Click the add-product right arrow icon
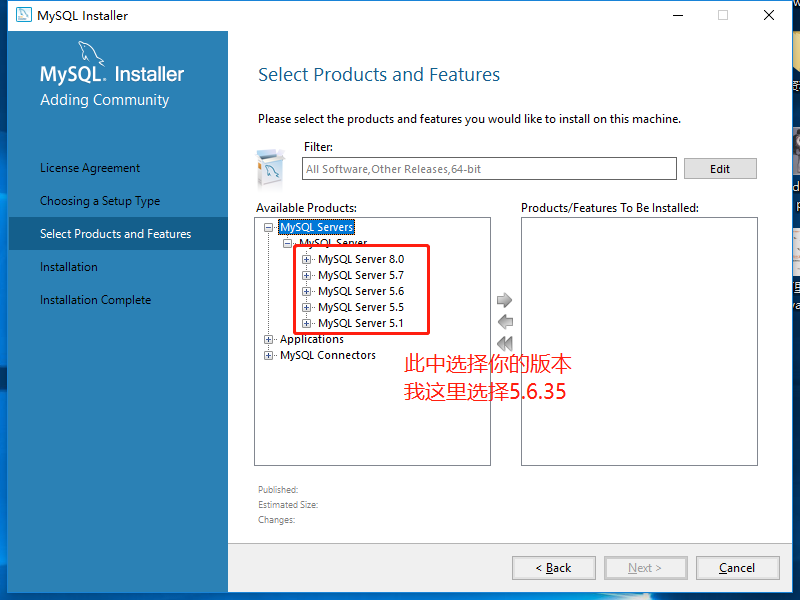Viewport: 800px width, 600px height. click(x=504, y=300)
